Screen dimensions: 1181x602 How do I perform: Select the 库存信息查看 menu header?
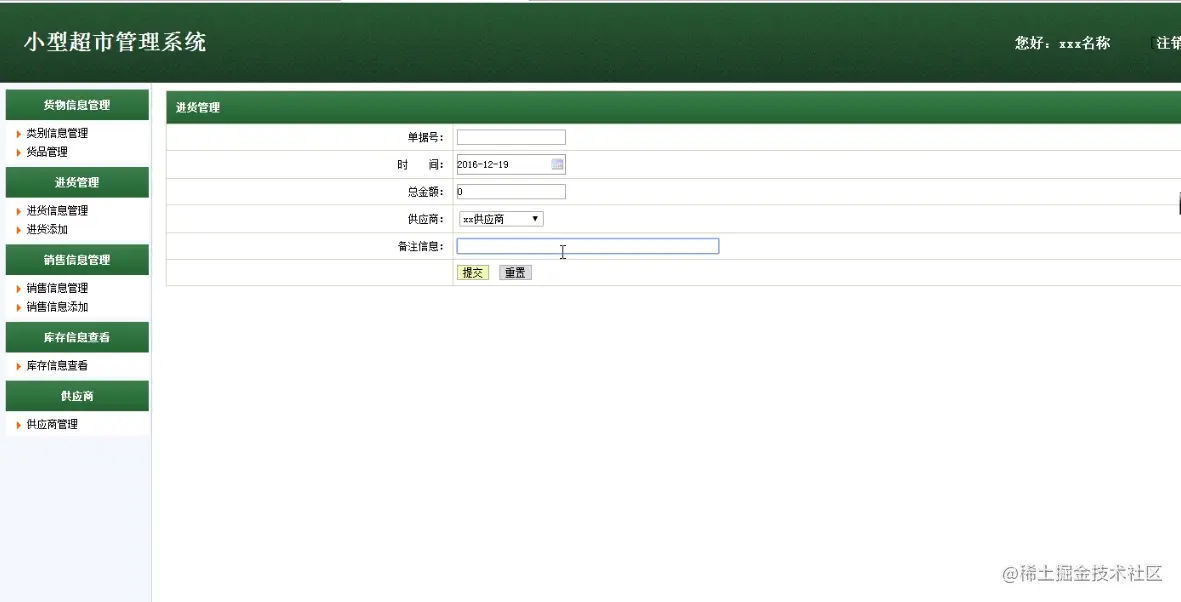(77, 338)
